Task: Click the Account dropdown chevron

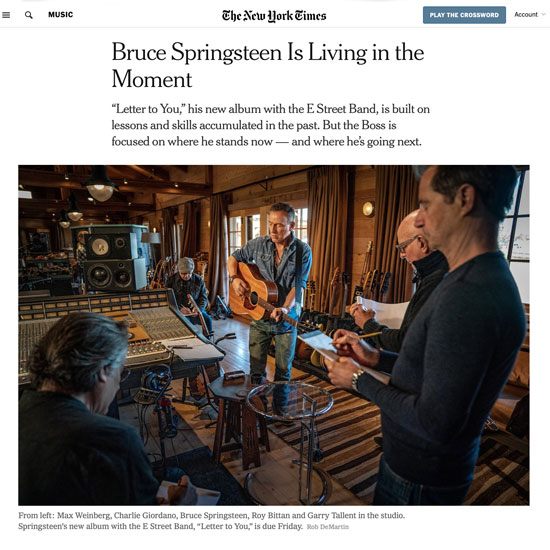Action: [543, 14]
